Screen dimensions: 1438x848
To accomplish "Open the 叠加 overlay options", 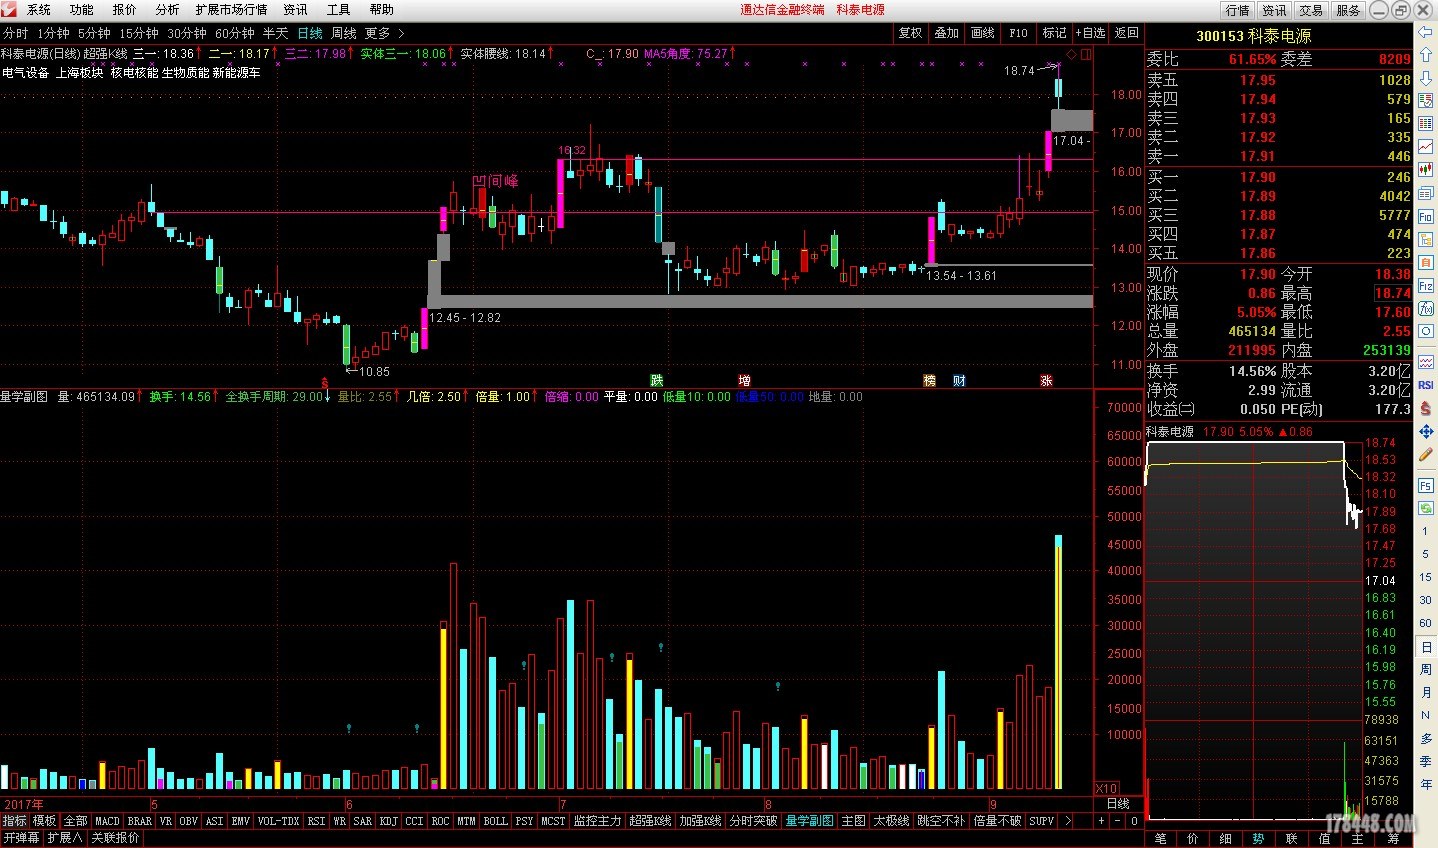I will pos(946,33).
